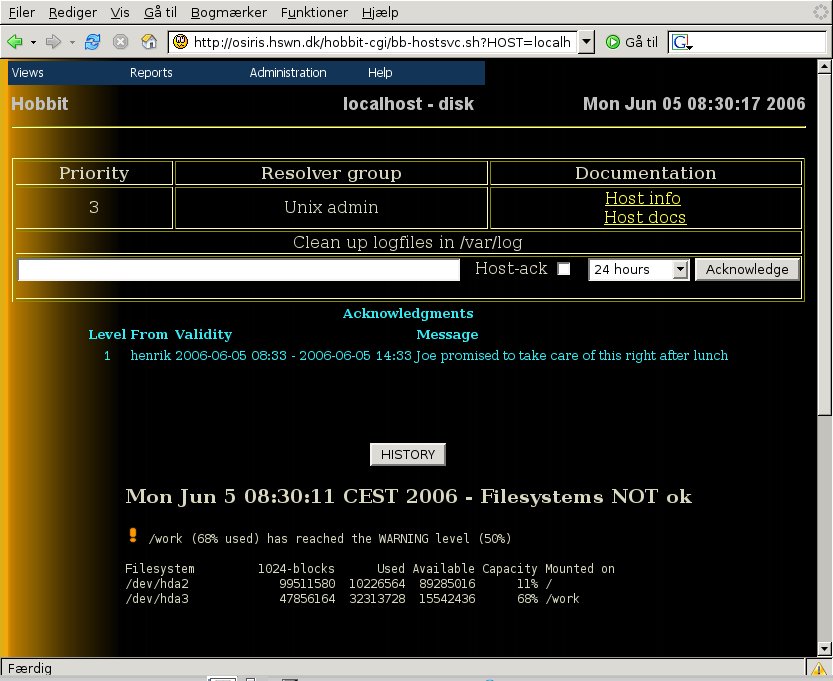This screenshot has height=681, width=833.
Task: Click the acknowledgment message text field
Action: (239, 269)
